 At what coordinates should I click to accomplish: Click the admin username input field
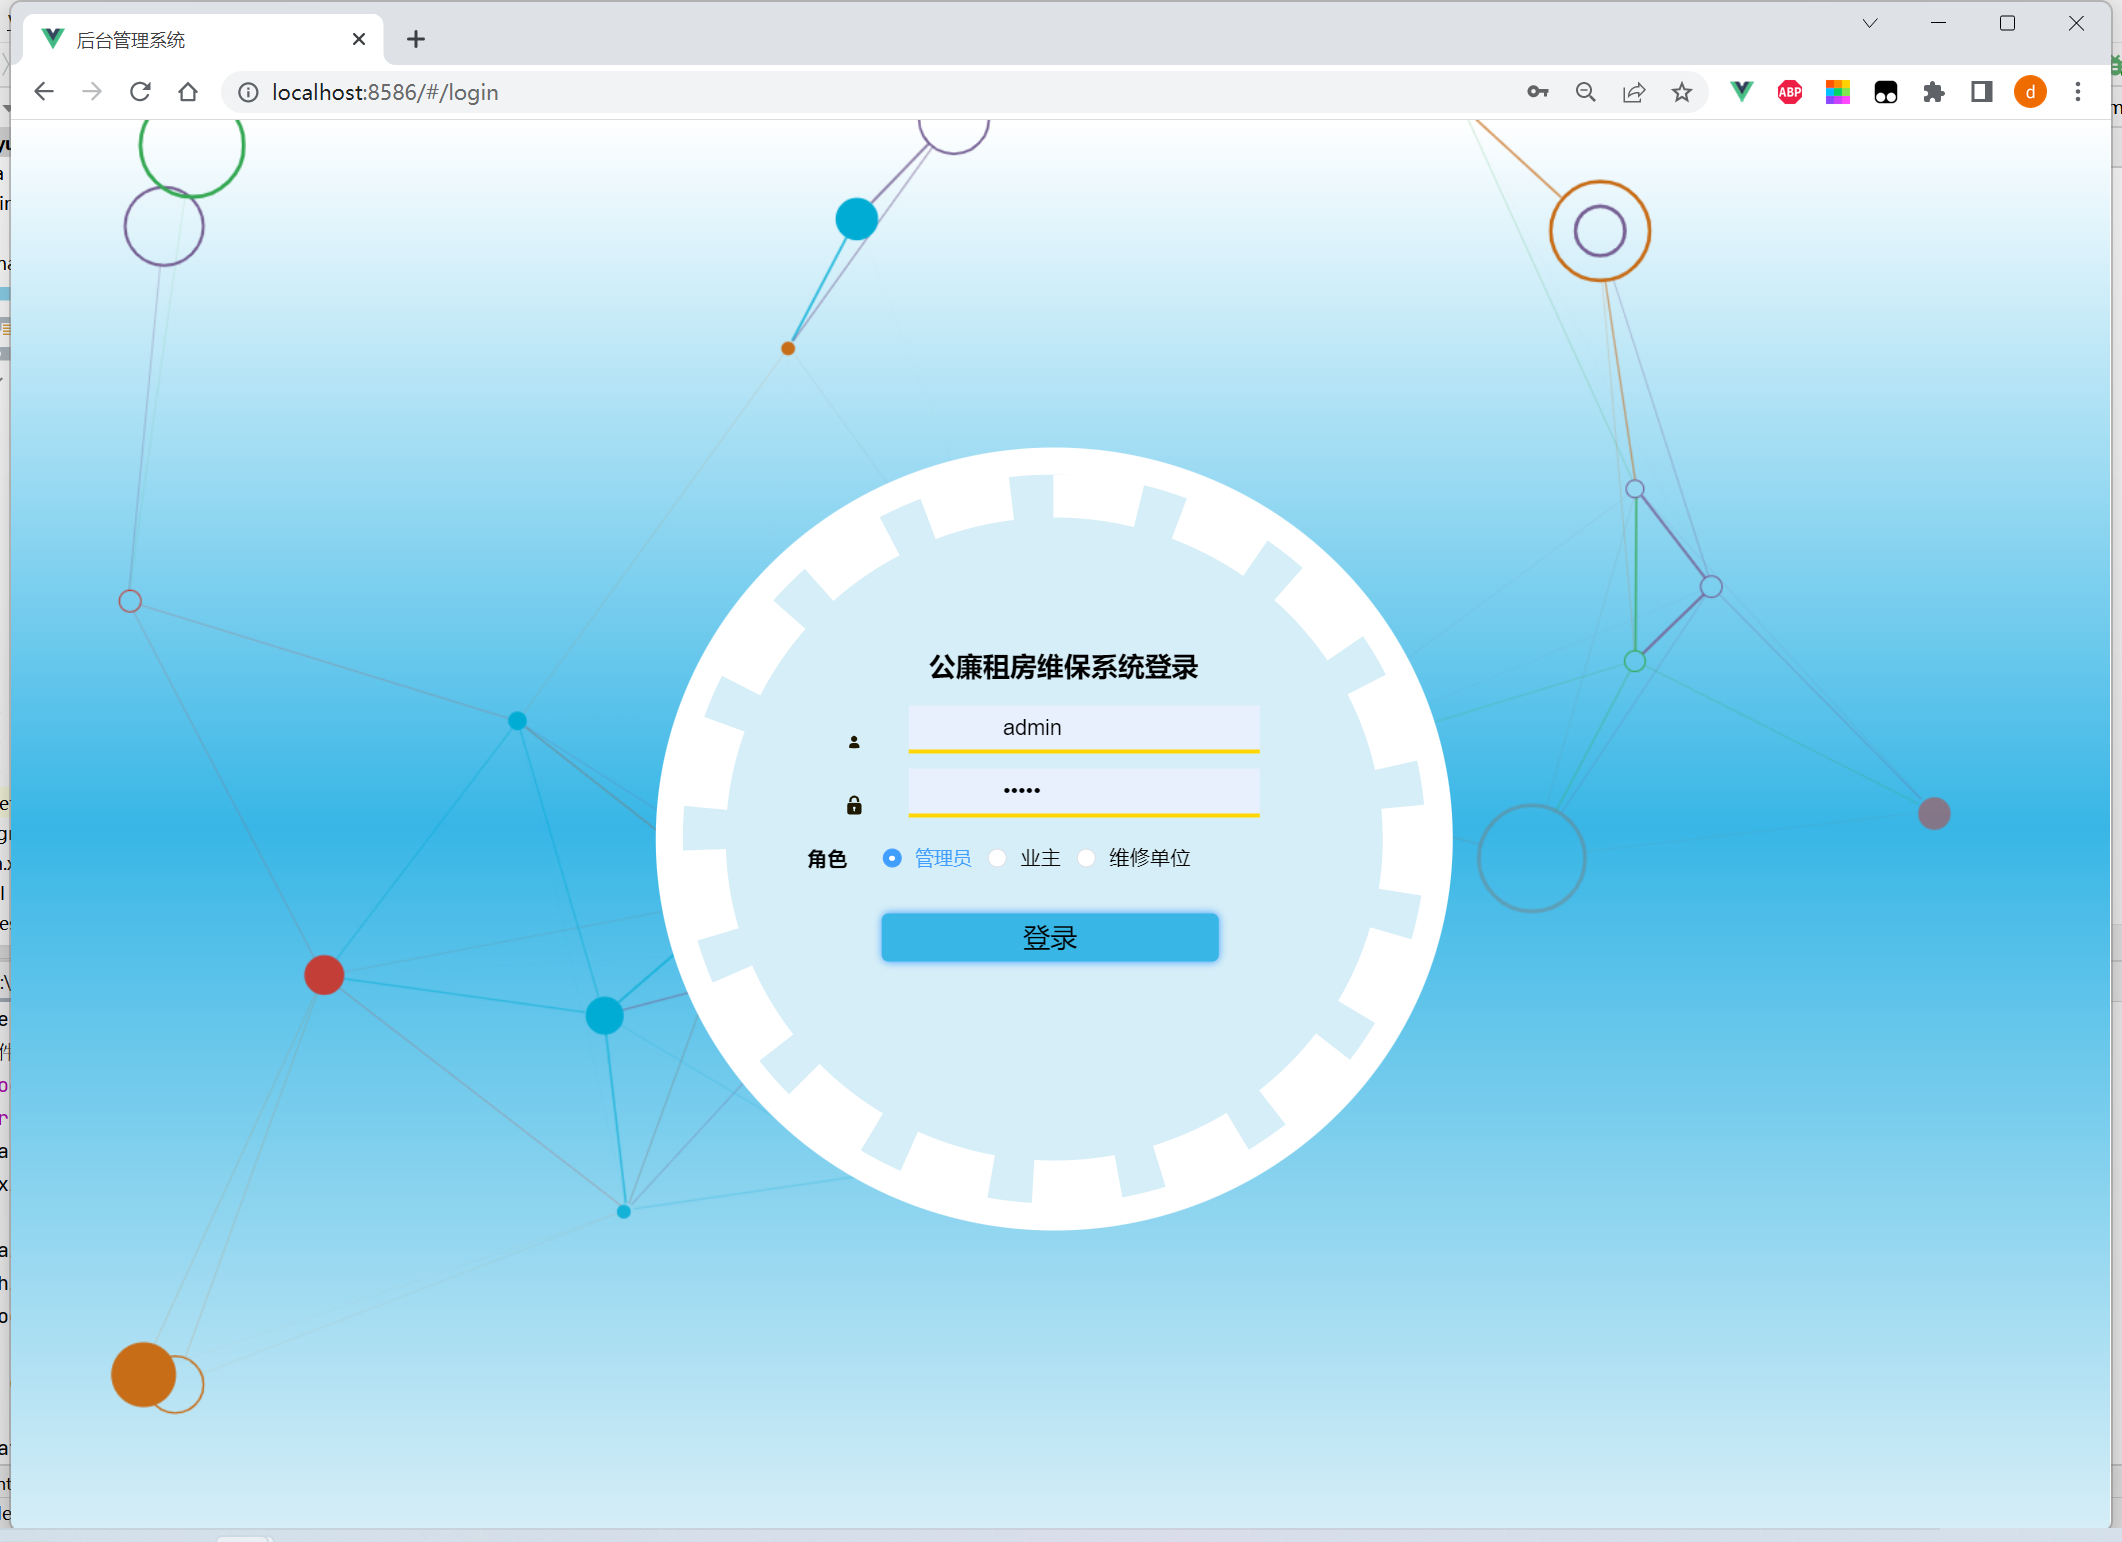click(x=1083, y=727)
